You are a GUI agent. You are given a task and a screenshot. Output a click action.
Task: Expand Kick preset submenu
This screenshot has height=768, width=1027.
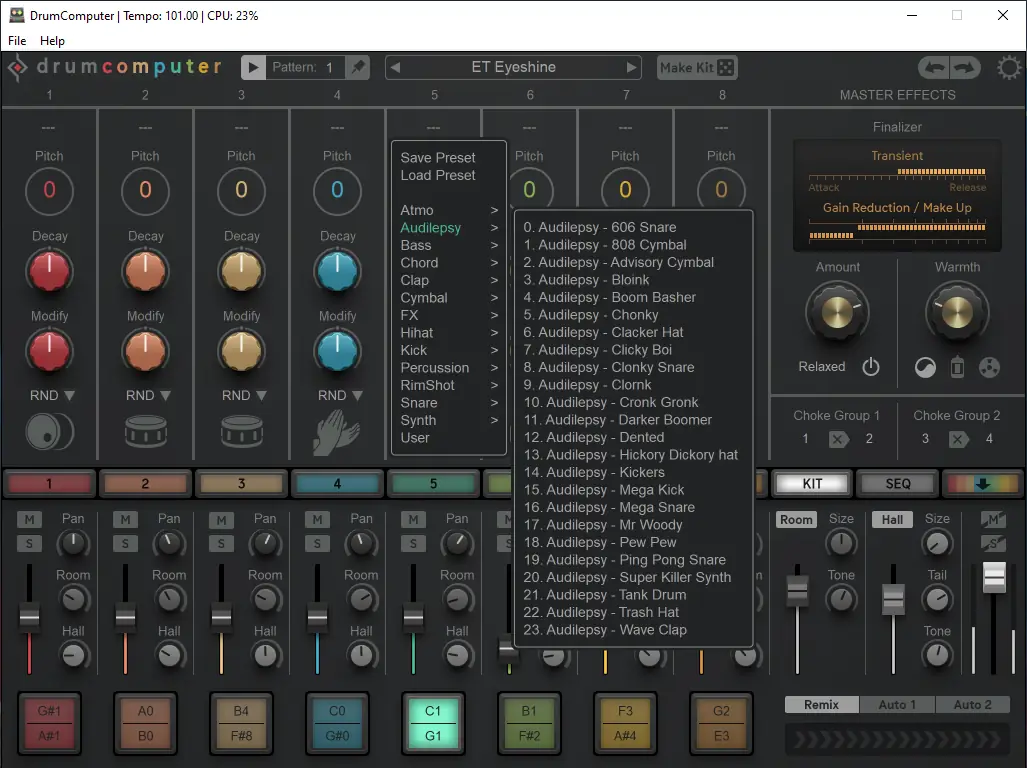tap(449, 350)
